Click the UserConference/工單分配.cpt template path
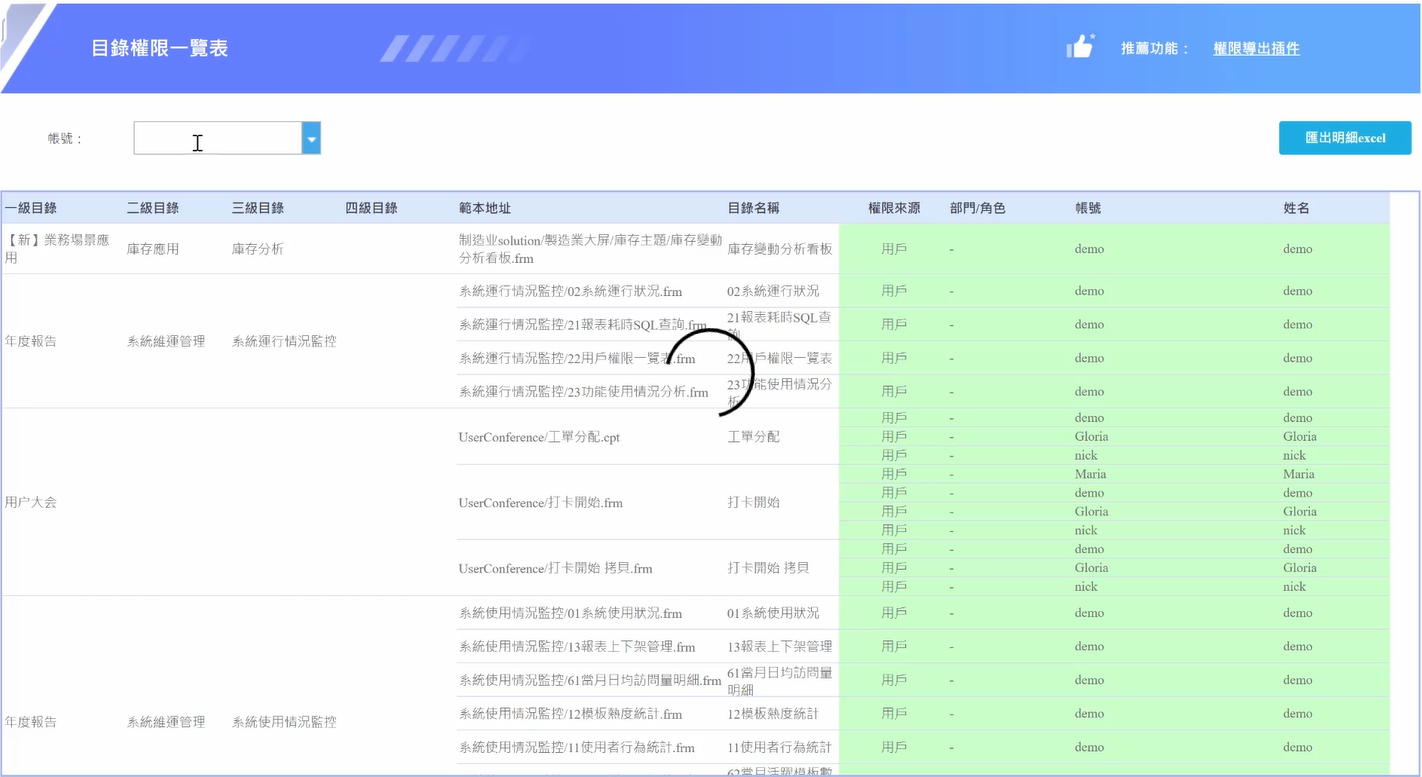 click(539, 437)
